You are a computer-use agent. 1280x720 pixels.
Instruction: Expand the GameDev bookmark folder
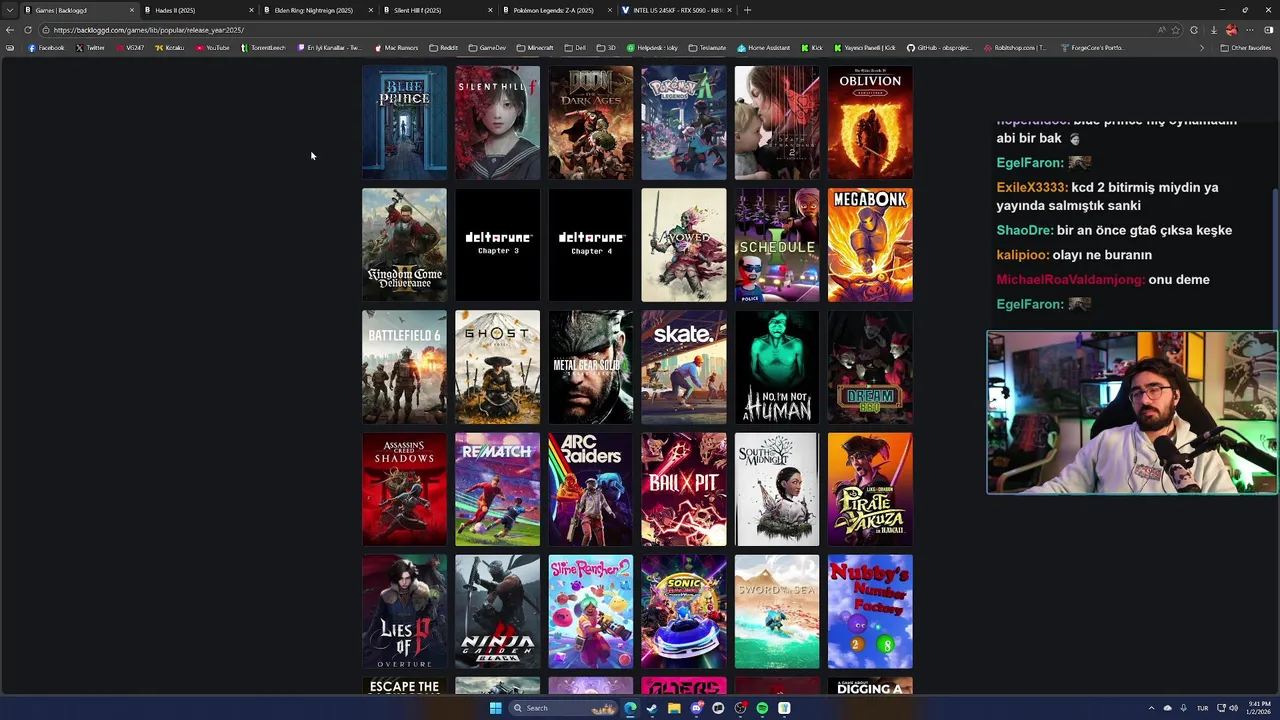click(487, 48)
